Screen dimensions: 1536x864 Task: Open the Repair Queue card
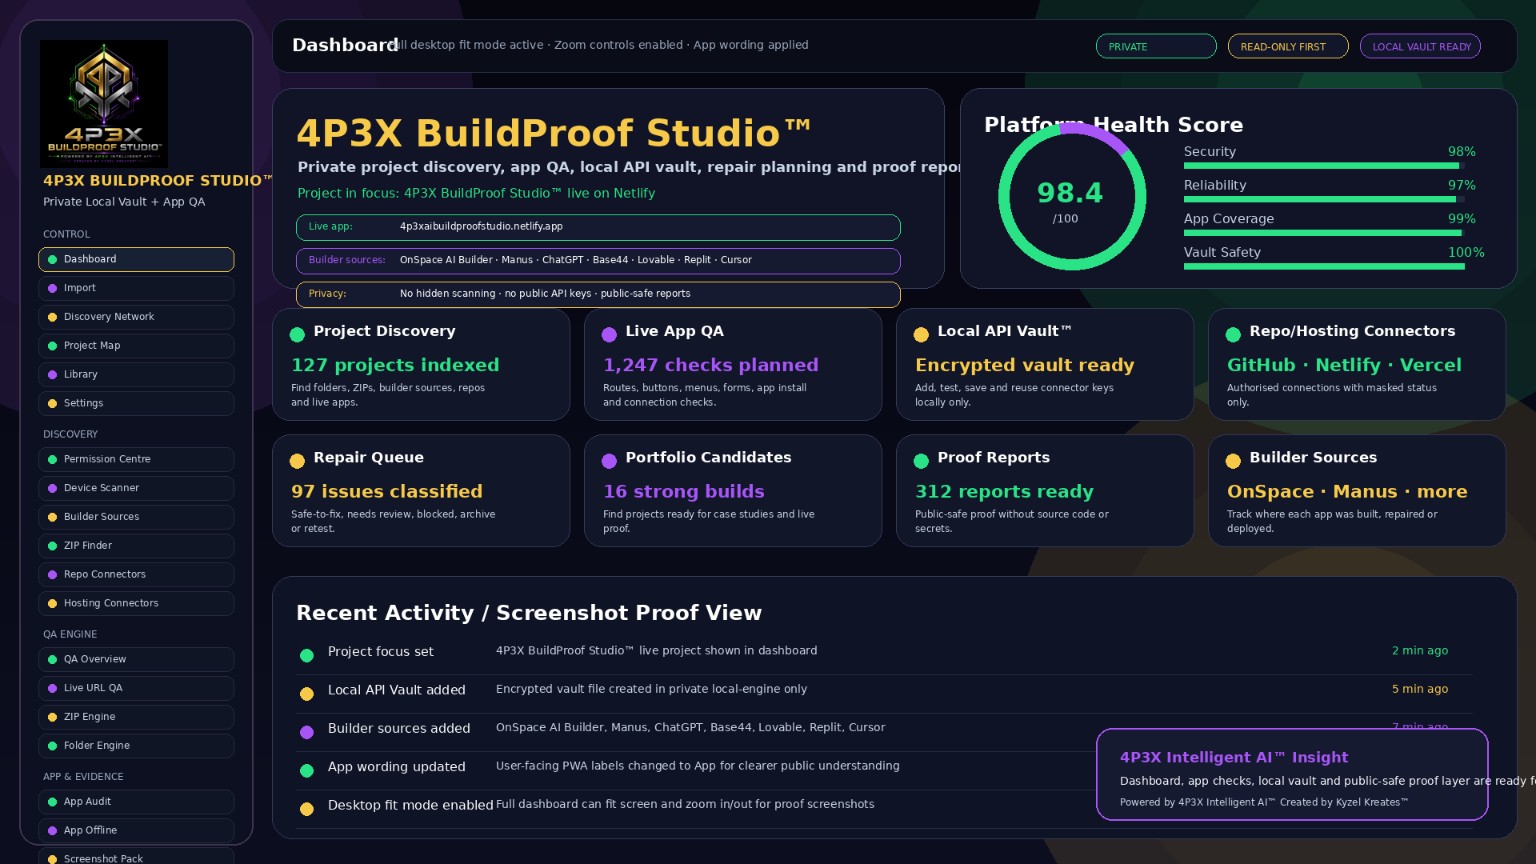[x=421, y=490]
